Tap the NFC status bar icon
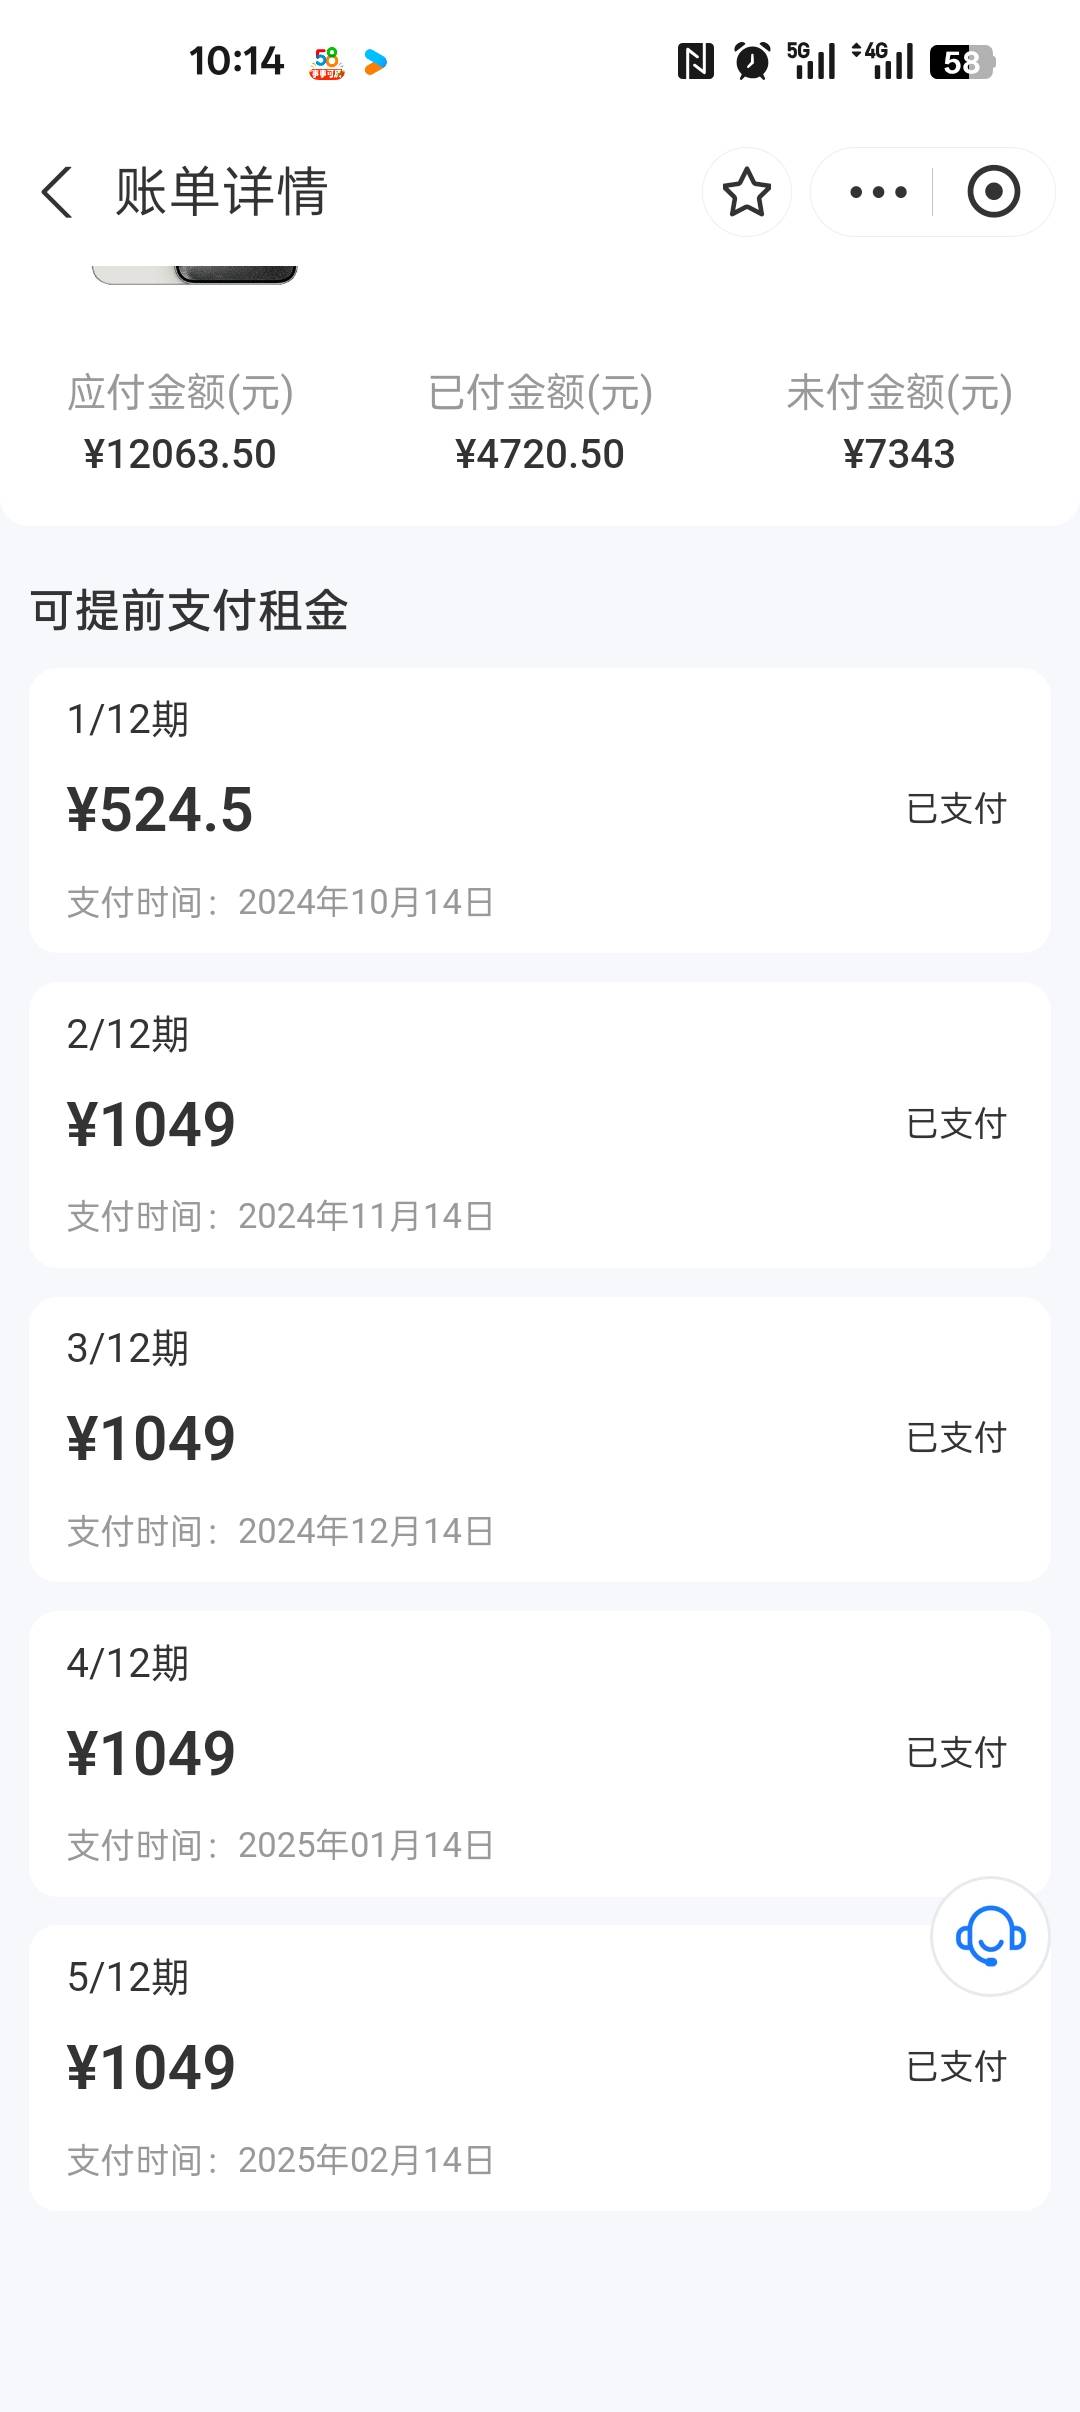Screen dimensions: 1080x2412 pos(695,62)
